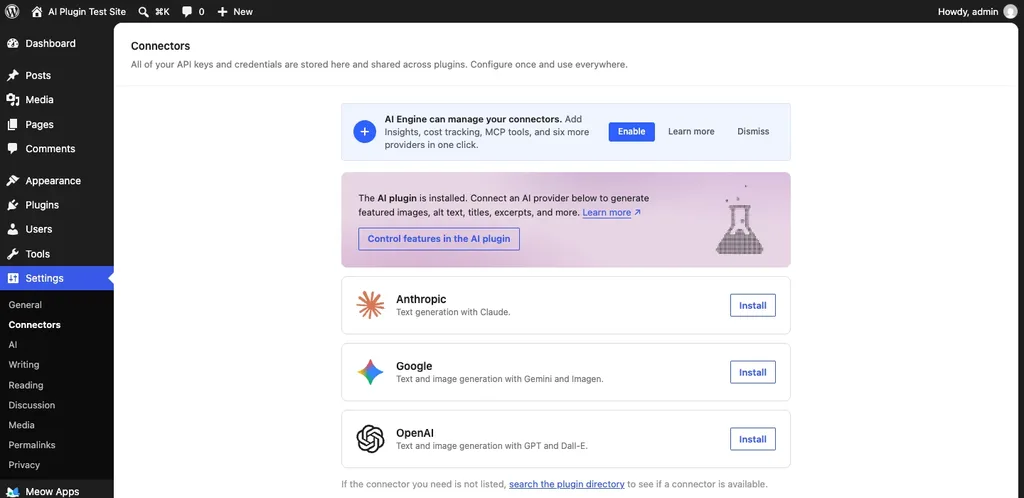
Task: Click the Dashboard gauge icon
Action: coord(12,44)
